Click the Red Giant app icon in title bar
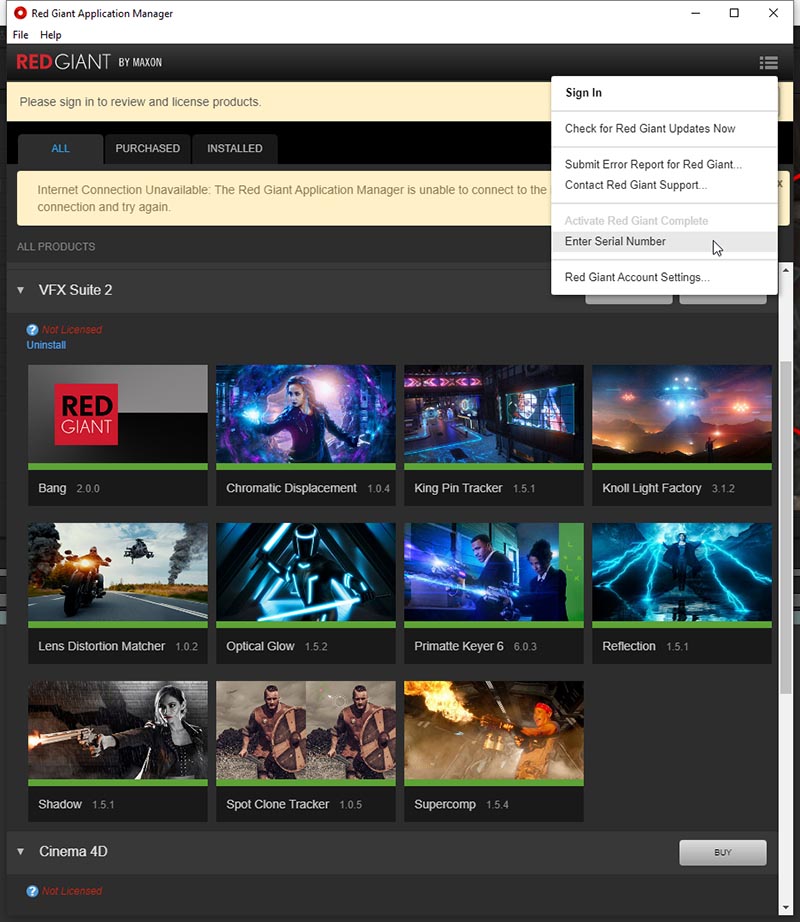This screenshot has width=800, height=922. (x=20, y=13)
